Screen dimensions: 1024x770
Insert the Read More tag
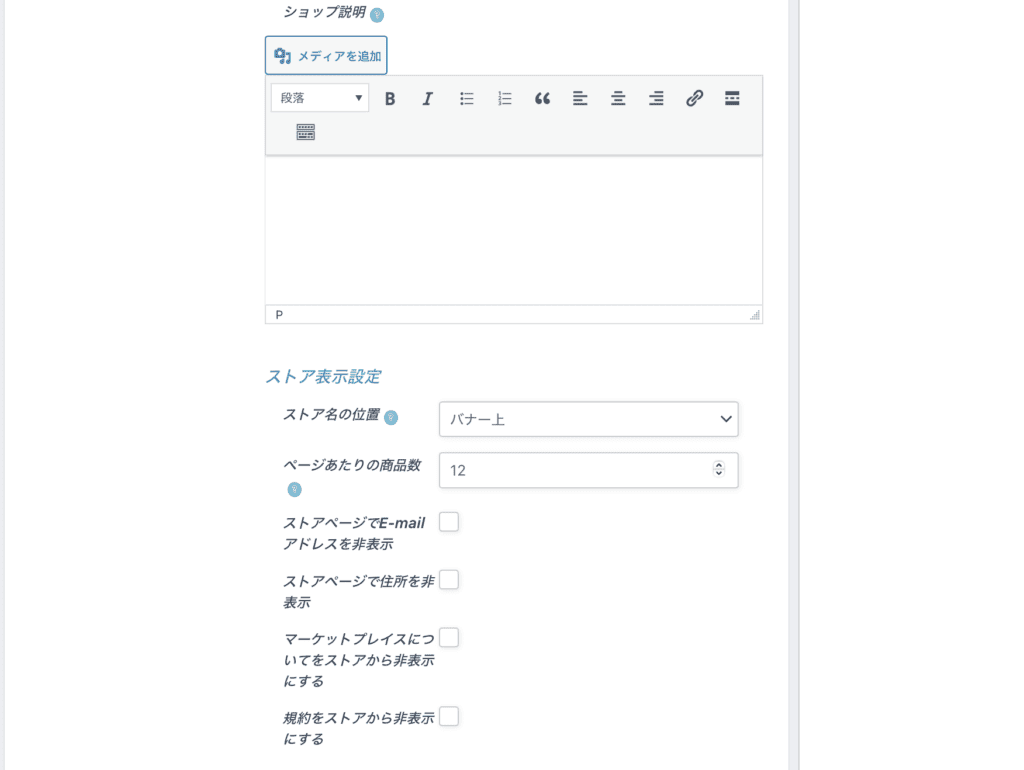[x=732, y=98]
